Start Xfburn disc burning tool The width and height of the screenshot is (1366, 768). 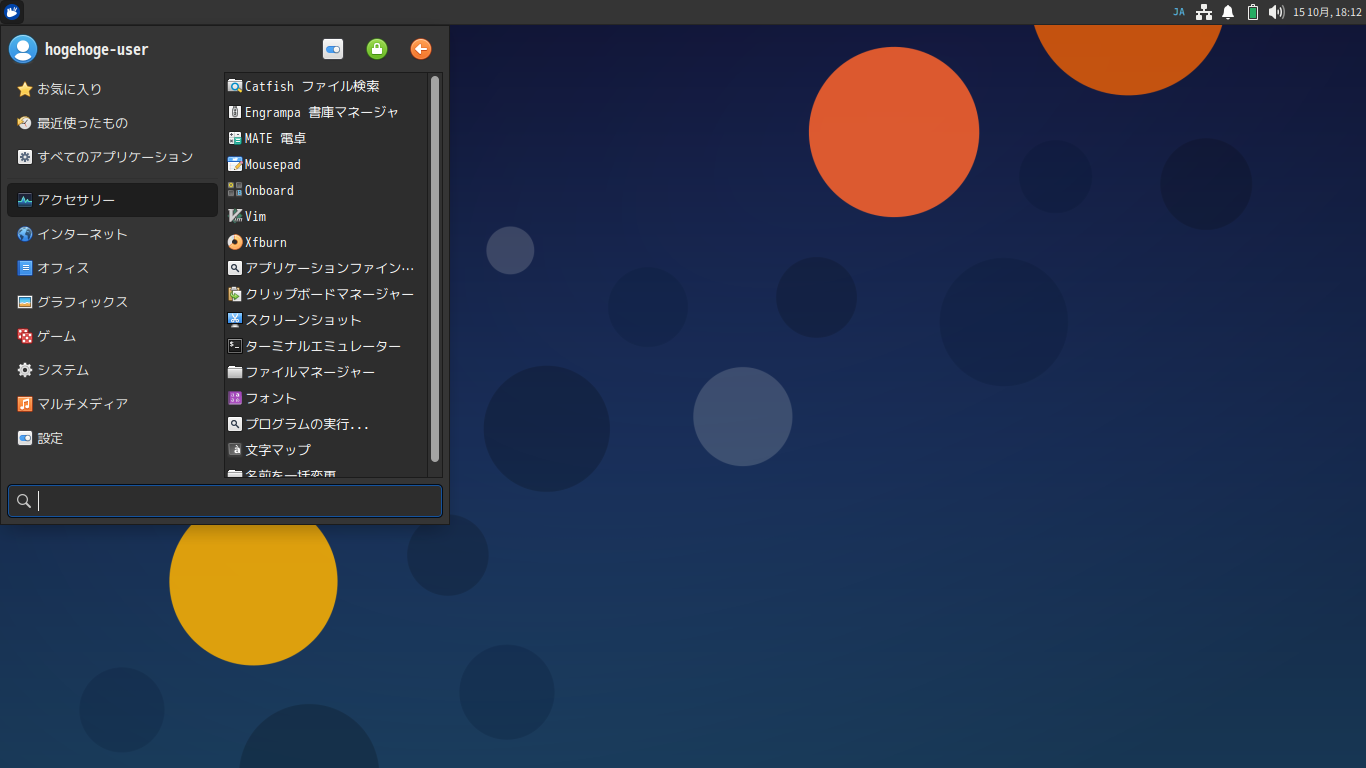265,242
